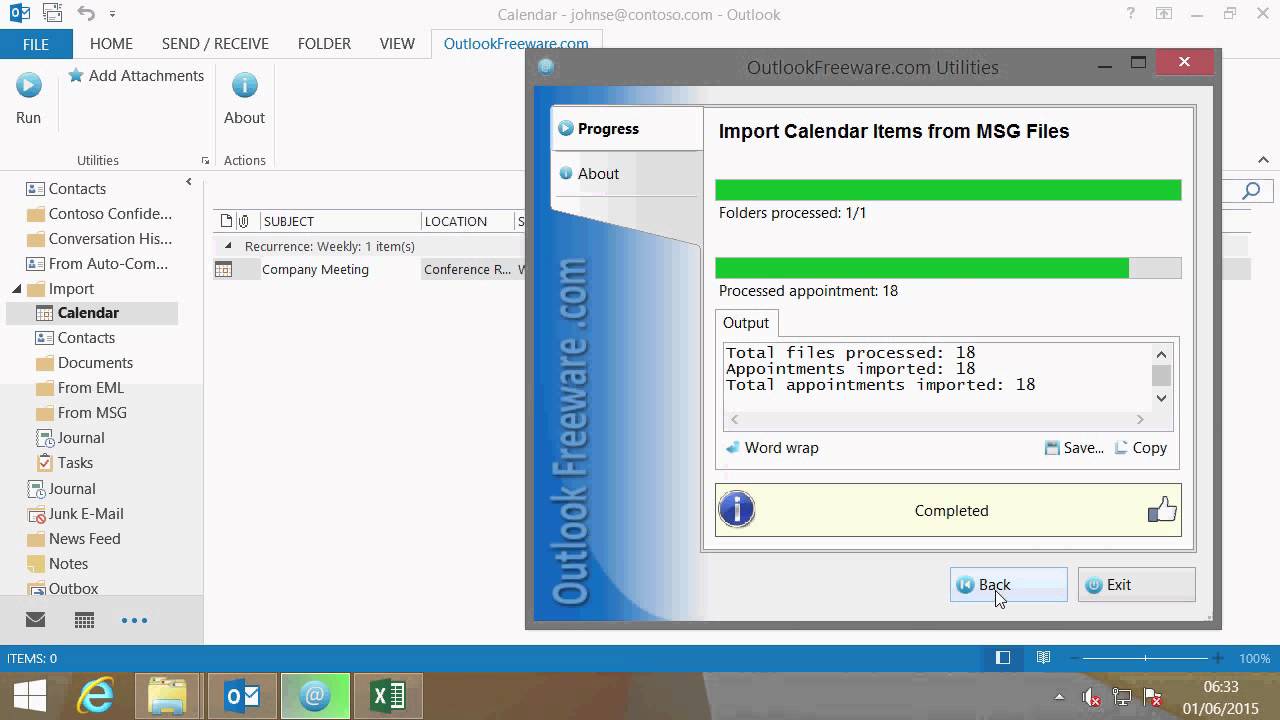Toggle Word wrap option
This screenshot has width=1280, height=720.
coord(772,448)
